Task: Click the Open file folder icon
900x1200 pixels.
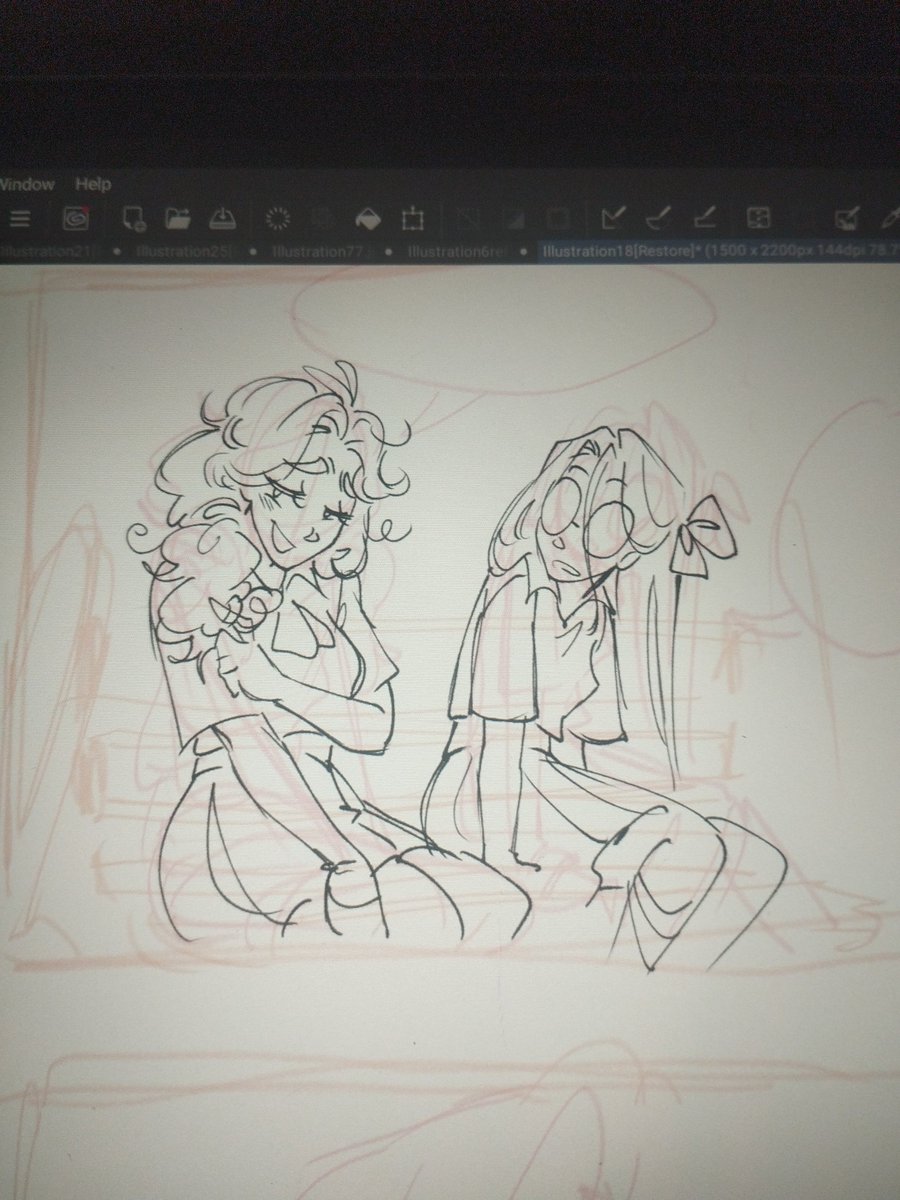Action: (x=178, y=217)
